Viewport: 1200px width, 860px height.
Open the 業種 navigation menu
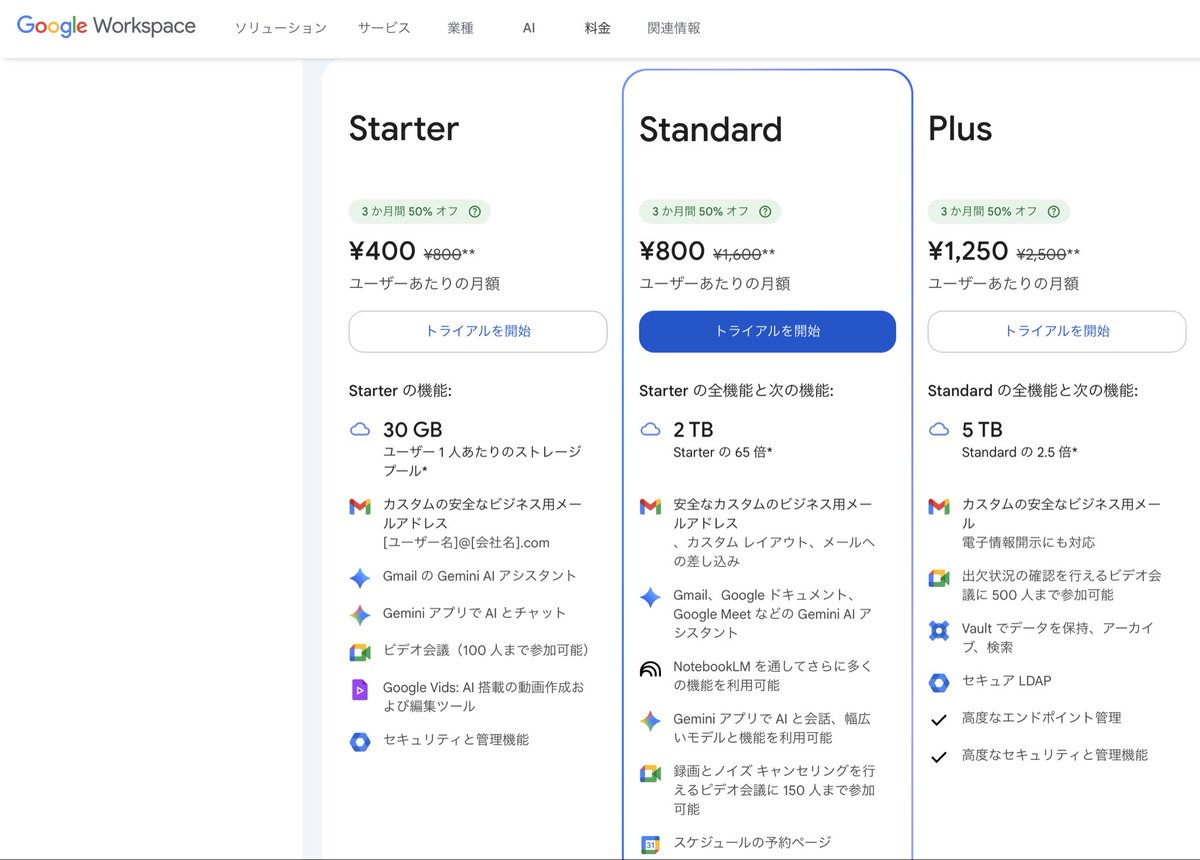point(460,28)
